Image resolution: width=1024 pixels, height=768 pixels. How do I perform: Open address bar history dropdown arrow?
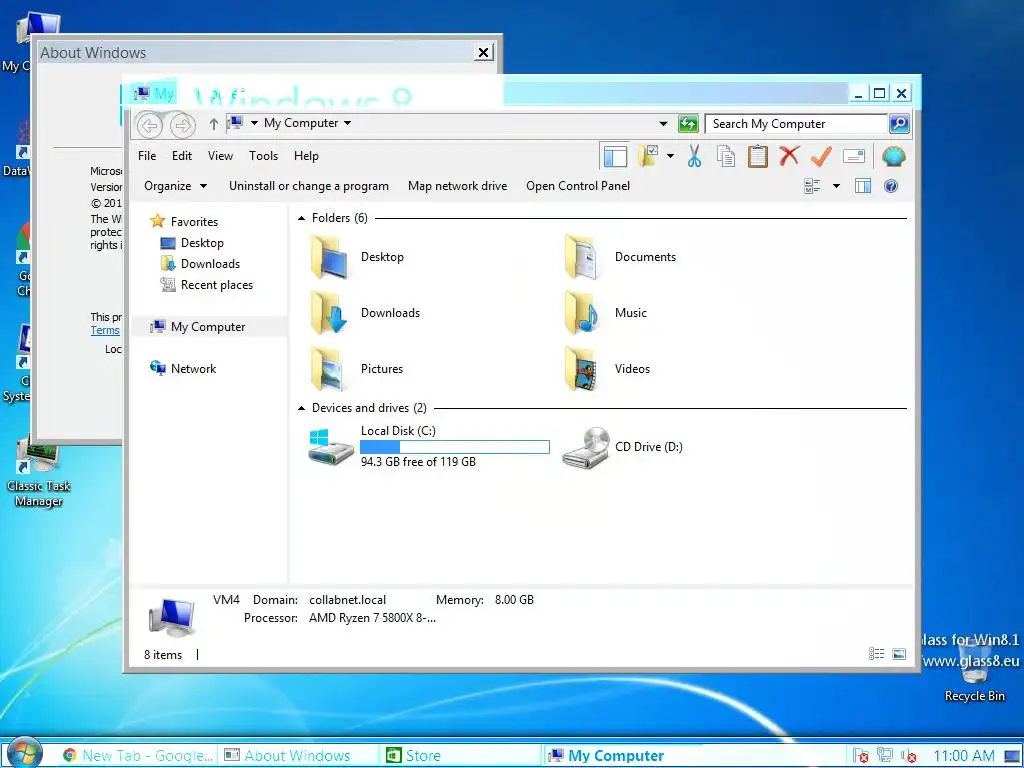click(663, 123)
